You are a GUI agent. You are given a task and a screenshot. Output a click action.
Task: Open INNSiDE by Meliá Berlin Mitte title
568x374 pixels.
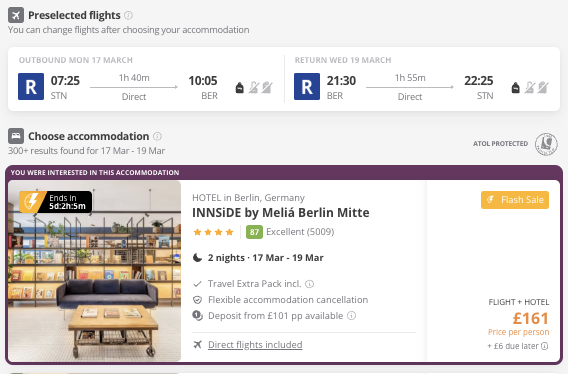tap(281, 213)
